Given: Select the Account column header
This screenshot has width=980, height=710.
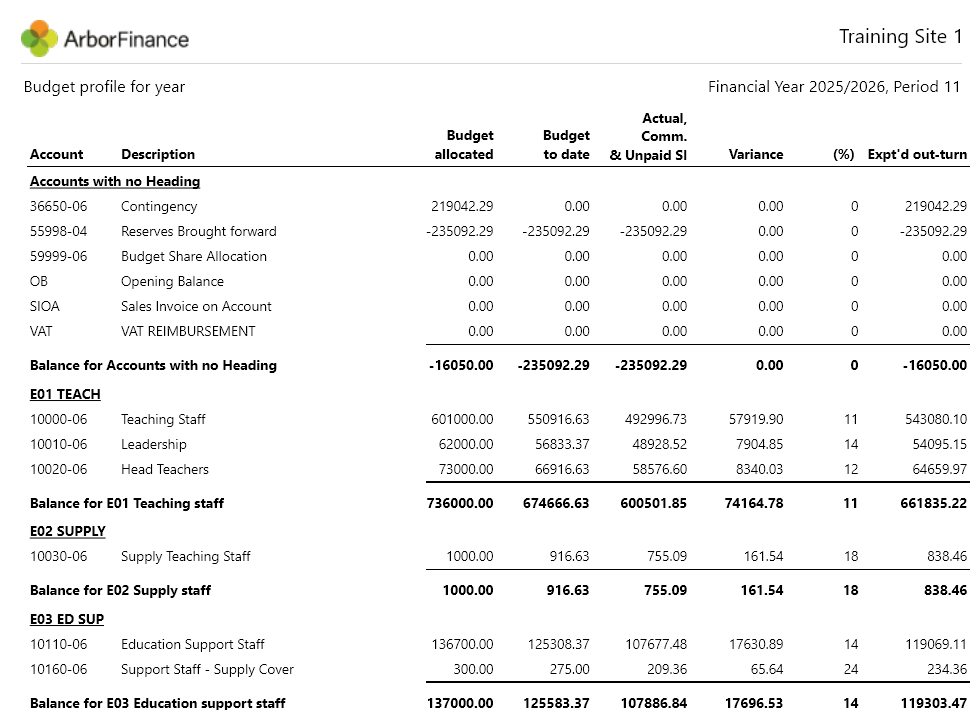Looking at the screenshot, I should click(x=56, y=154).
